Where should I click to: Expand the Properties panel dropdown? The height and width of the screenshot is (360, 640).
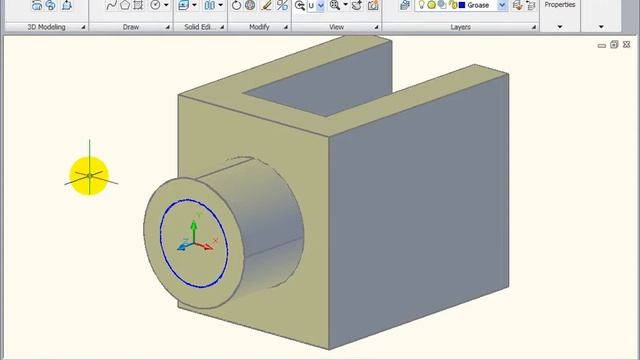(560, 27)
